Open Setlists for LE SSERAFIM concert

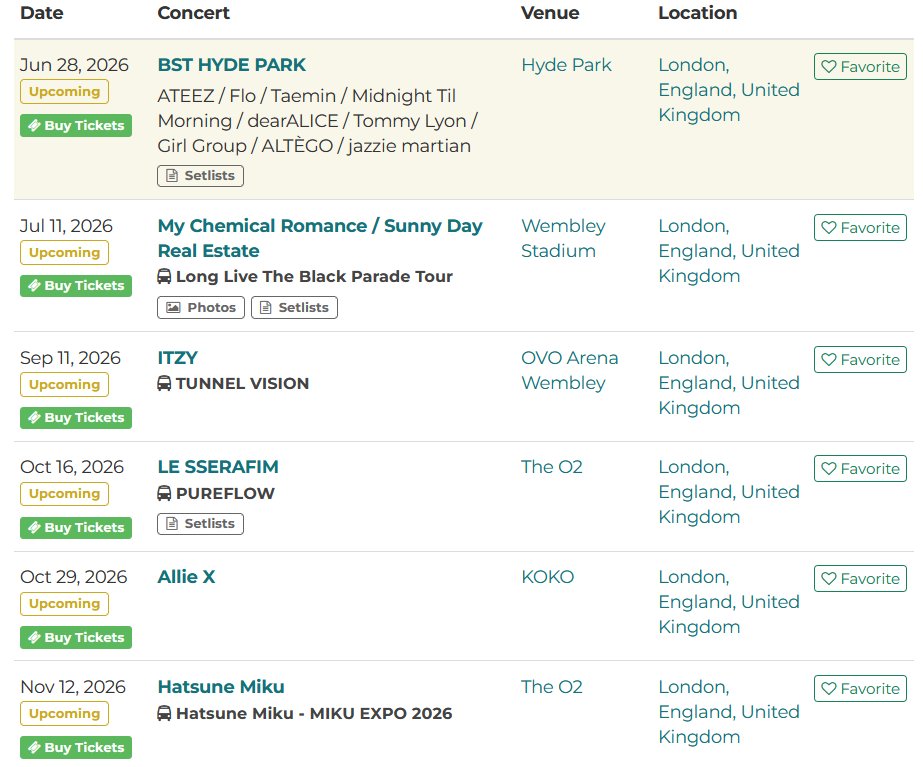pos(200,523)
